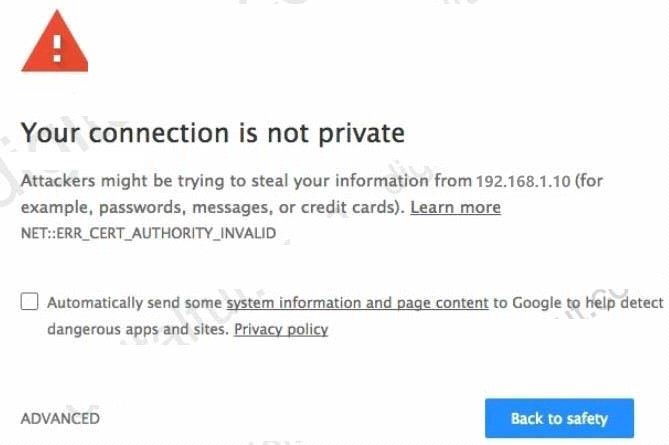Click the red warning triangle icon
This screenshot has width=669, height=445.
point(55,41)
